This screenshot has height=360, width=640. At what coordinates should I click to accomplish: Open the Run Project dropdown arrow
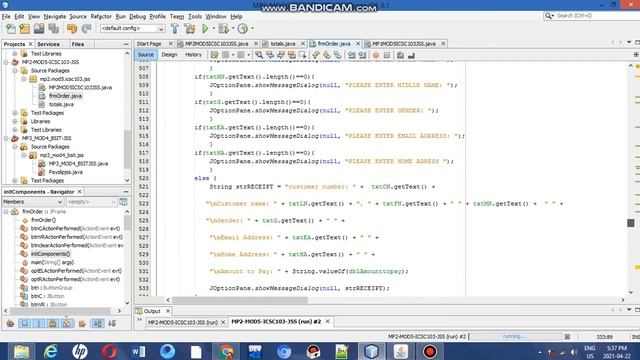213,29
